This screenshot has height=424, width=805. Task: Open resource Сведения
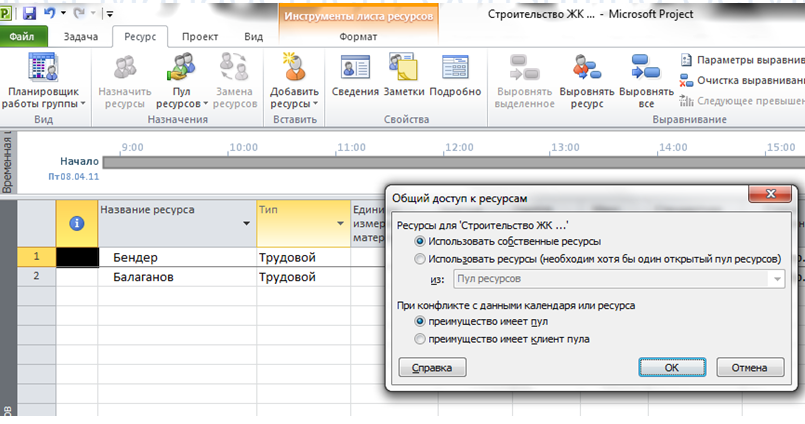pyautogui.click(x=355, y=75)
